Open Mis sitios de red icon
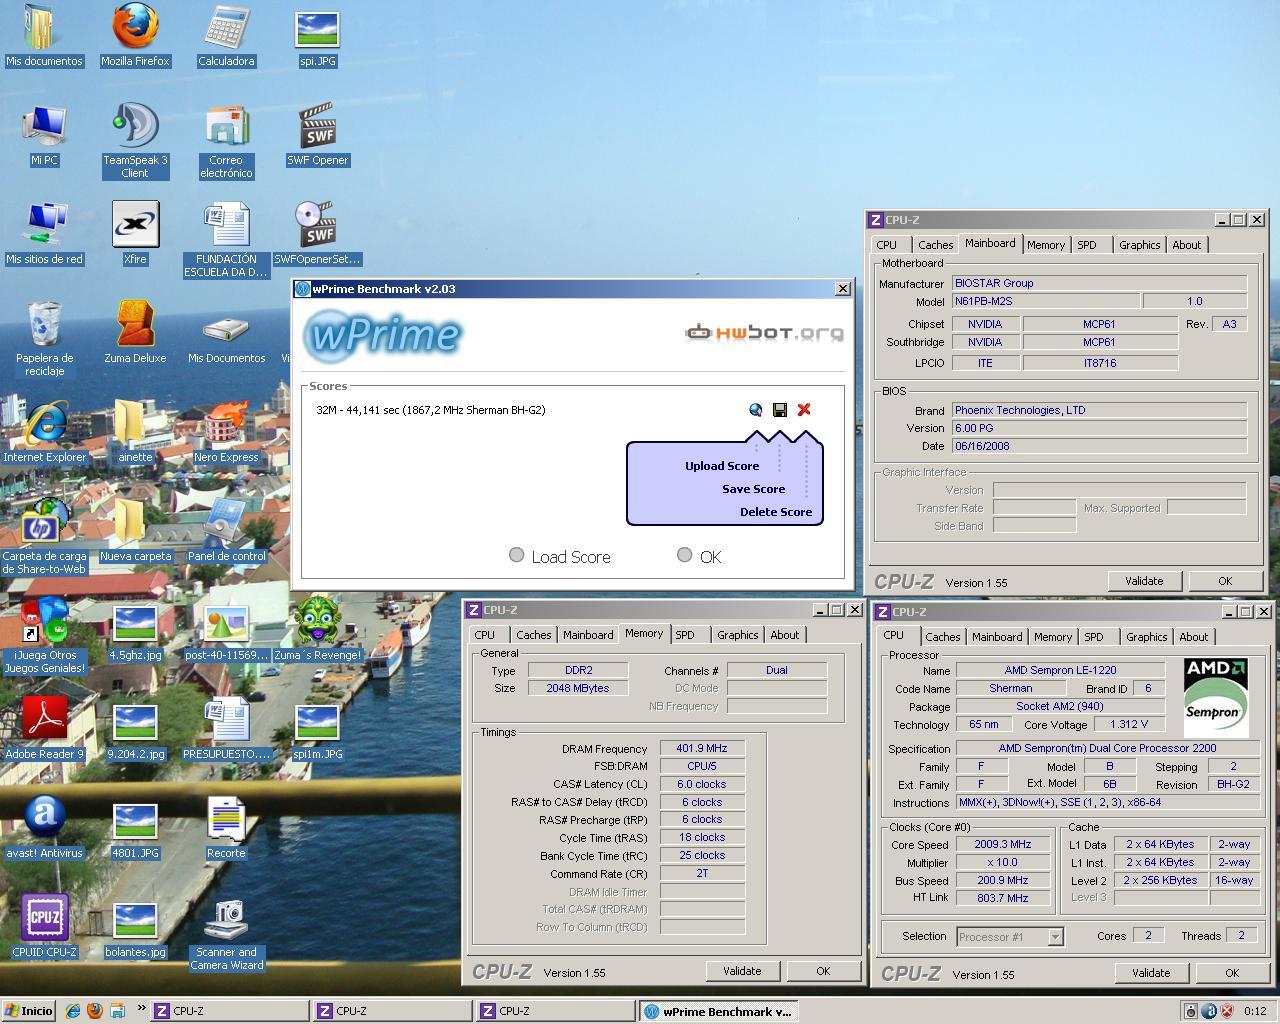Image resolution: width=1280 pixels, height=1024 pixels. click(44, 233)
